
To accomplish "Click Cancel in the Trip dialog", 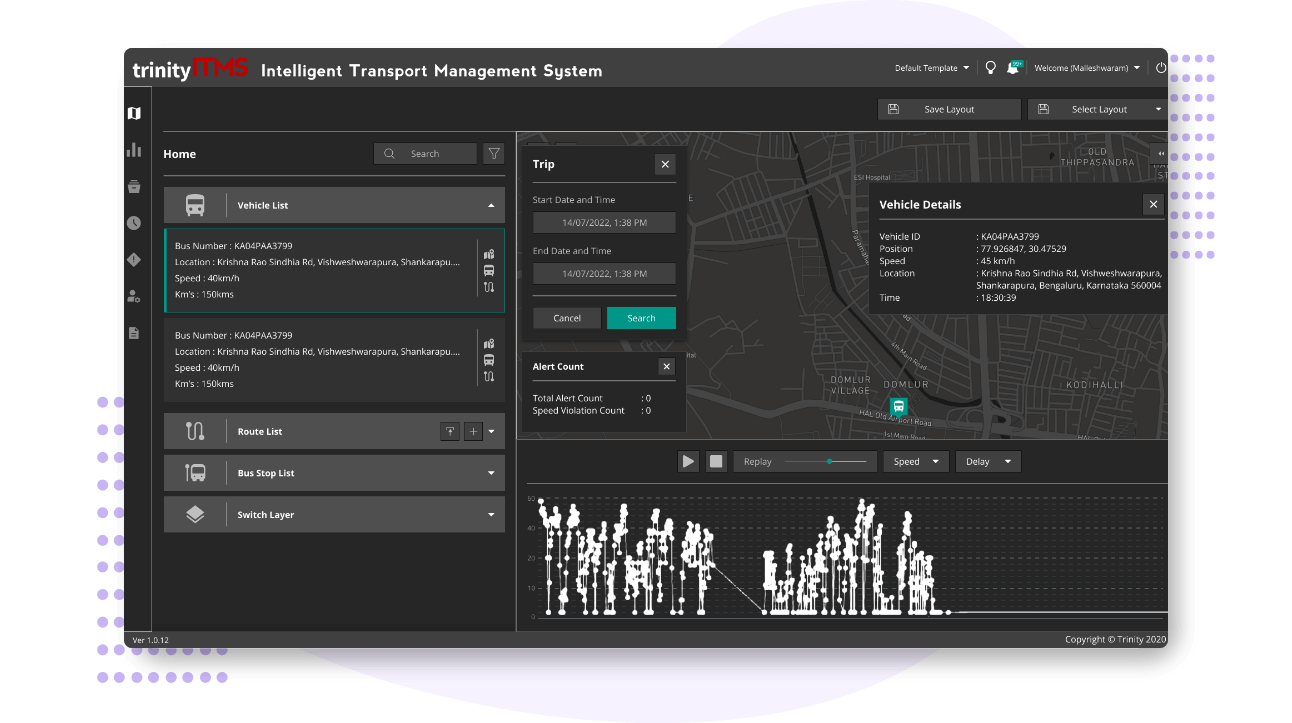I will click(567, 318).
